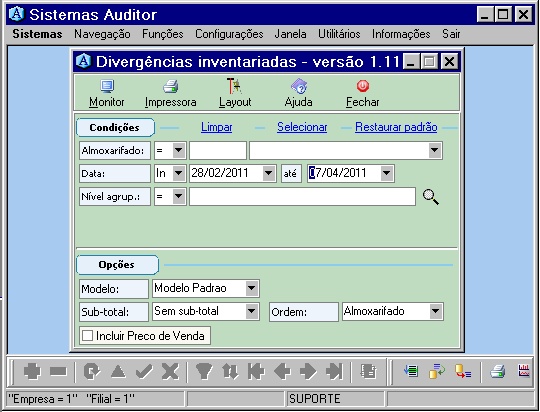
Task: Open the Layout tool
Action: click(x=235, y=86)
